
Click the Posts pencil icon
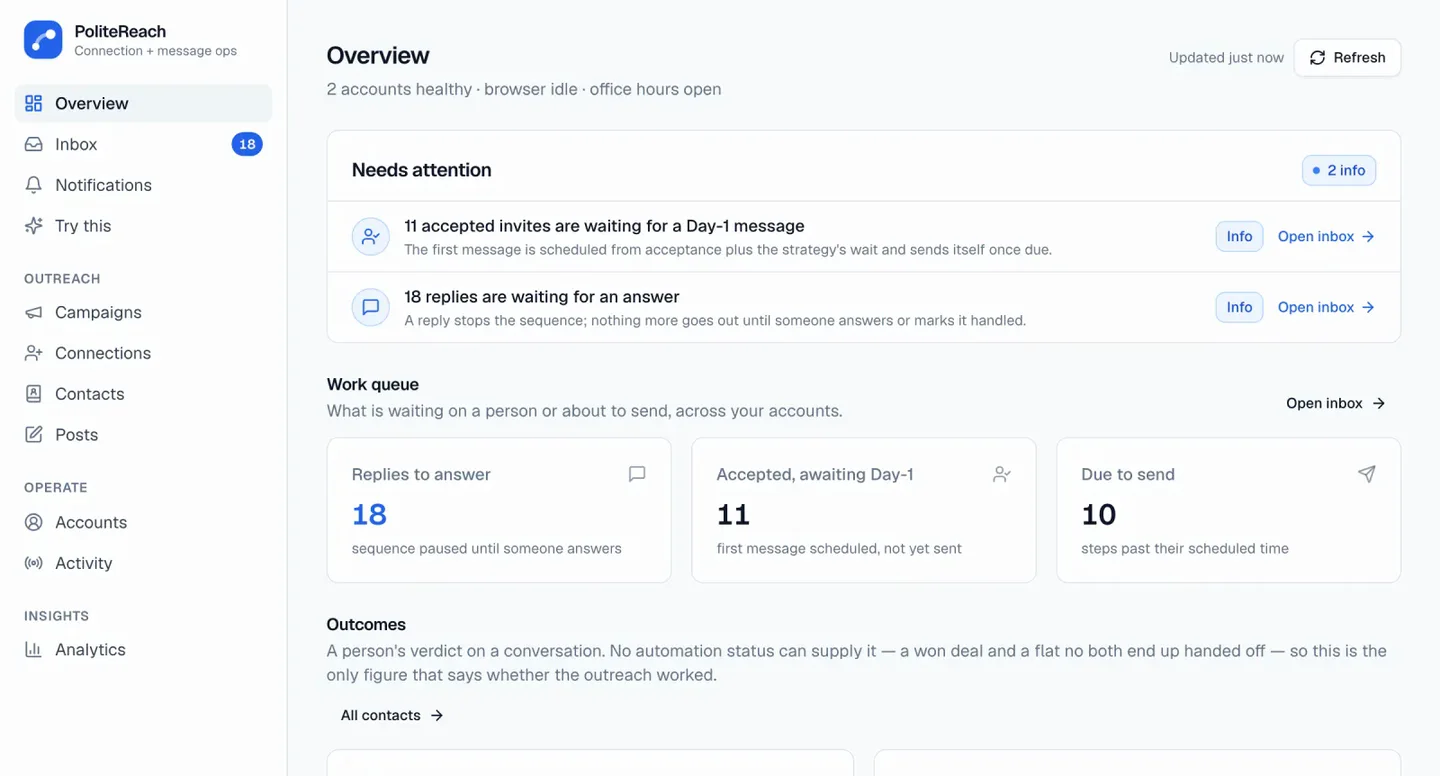pos(34,435)
